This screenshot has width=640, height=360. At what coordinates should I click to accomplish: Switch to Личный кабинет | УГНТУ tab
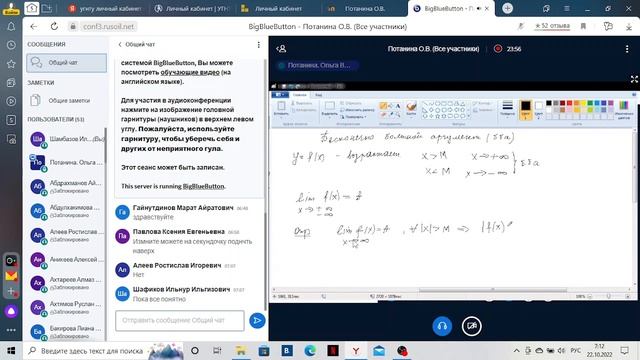(x=192, y=9)
